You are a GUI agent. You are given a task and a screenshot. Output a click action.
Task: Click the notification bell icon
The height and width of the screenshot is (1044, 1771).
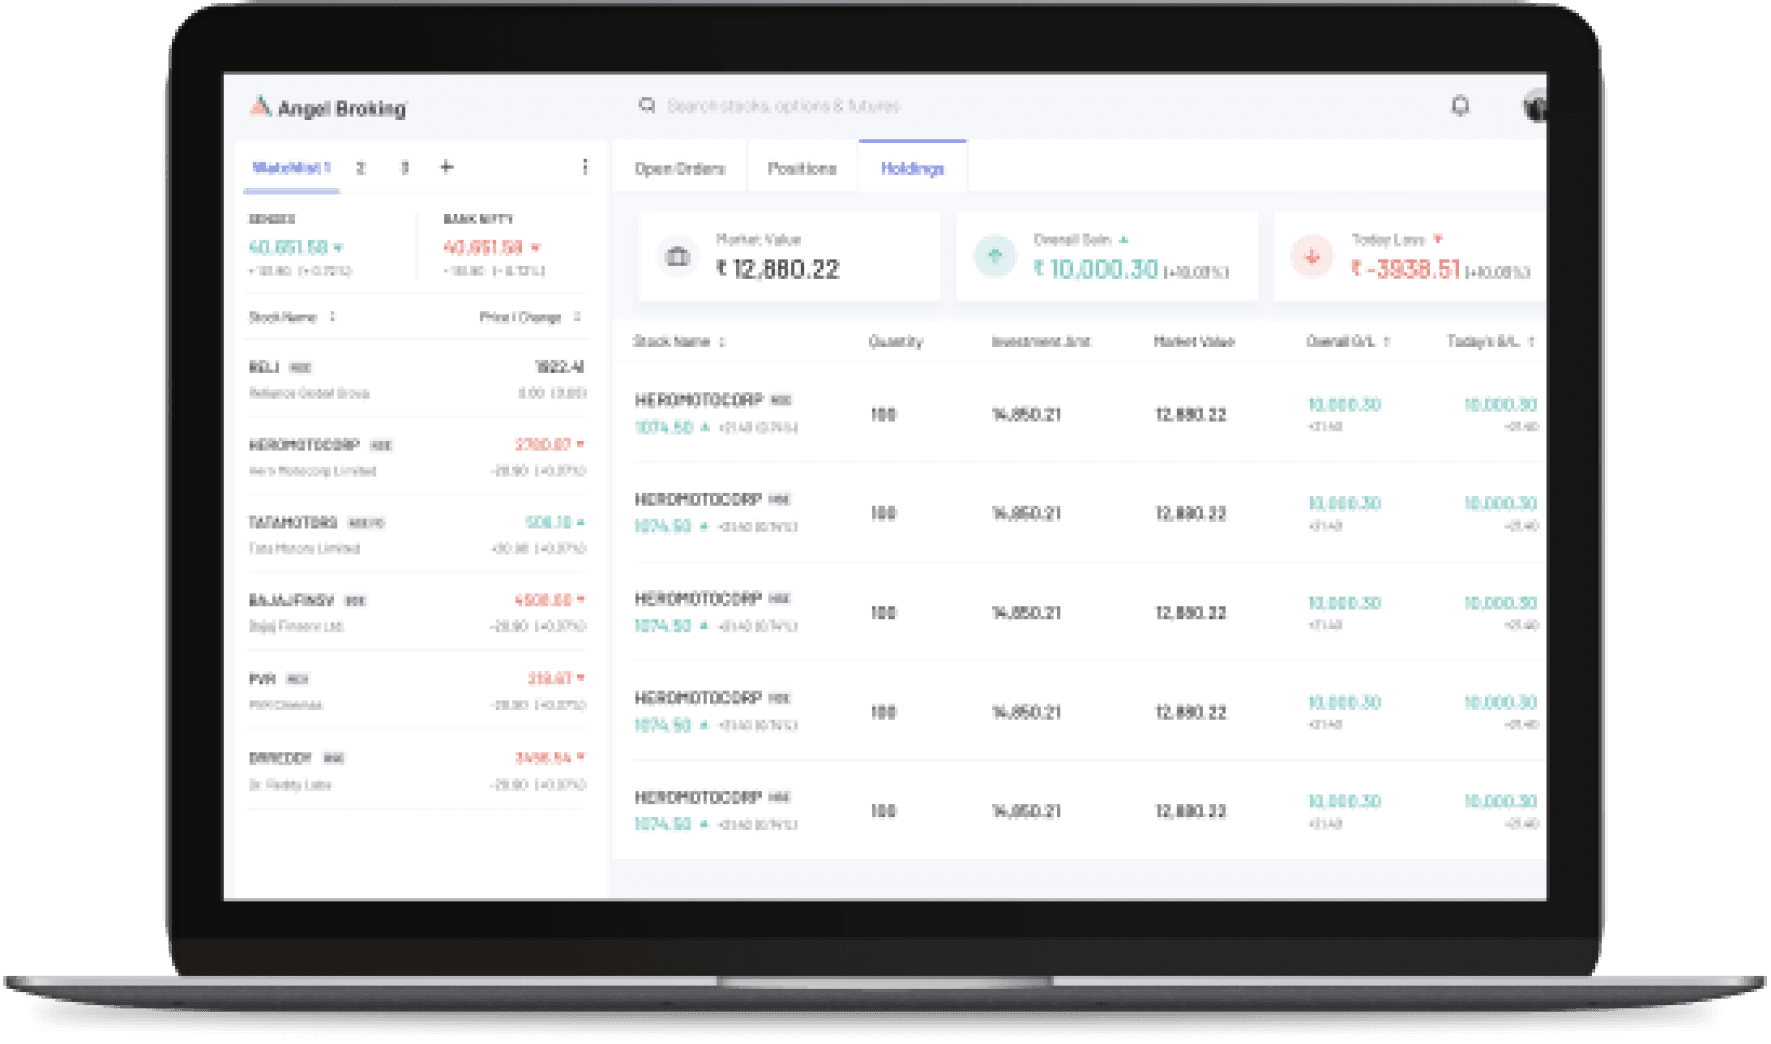(x=1460, y=106)
